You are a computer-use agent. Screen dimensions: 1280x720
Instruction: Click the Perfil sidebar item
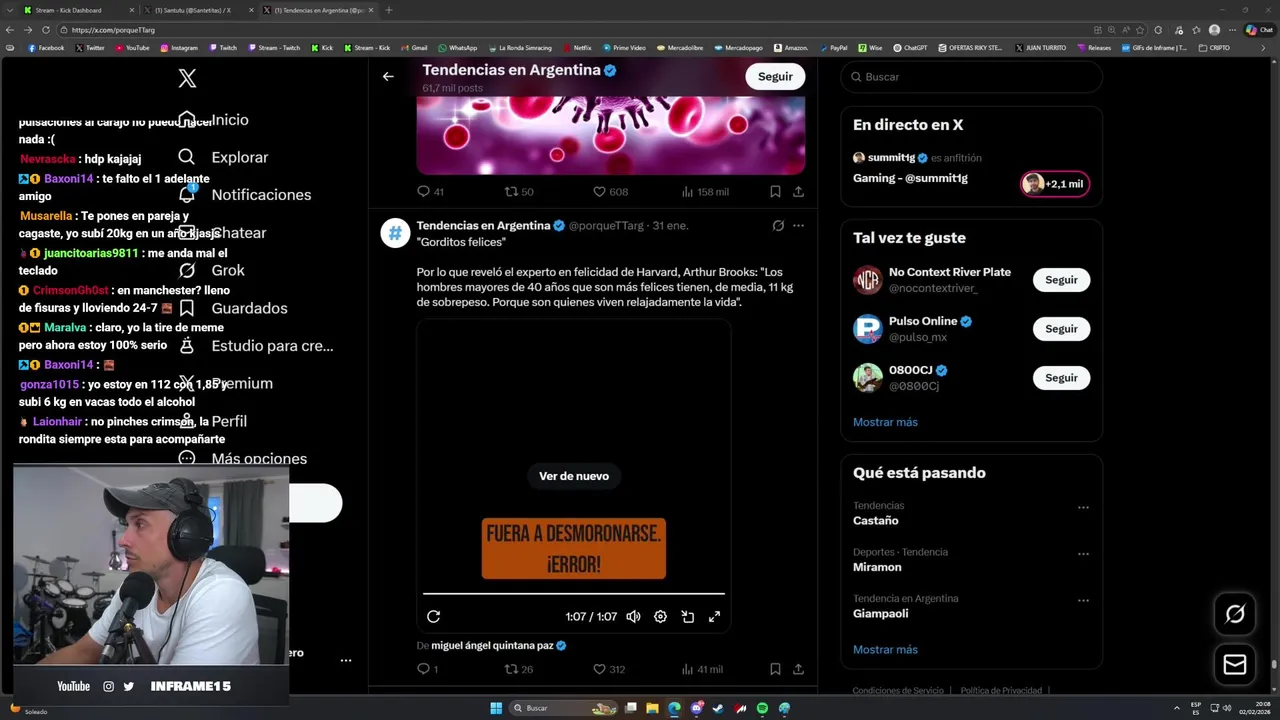(212, 421)
